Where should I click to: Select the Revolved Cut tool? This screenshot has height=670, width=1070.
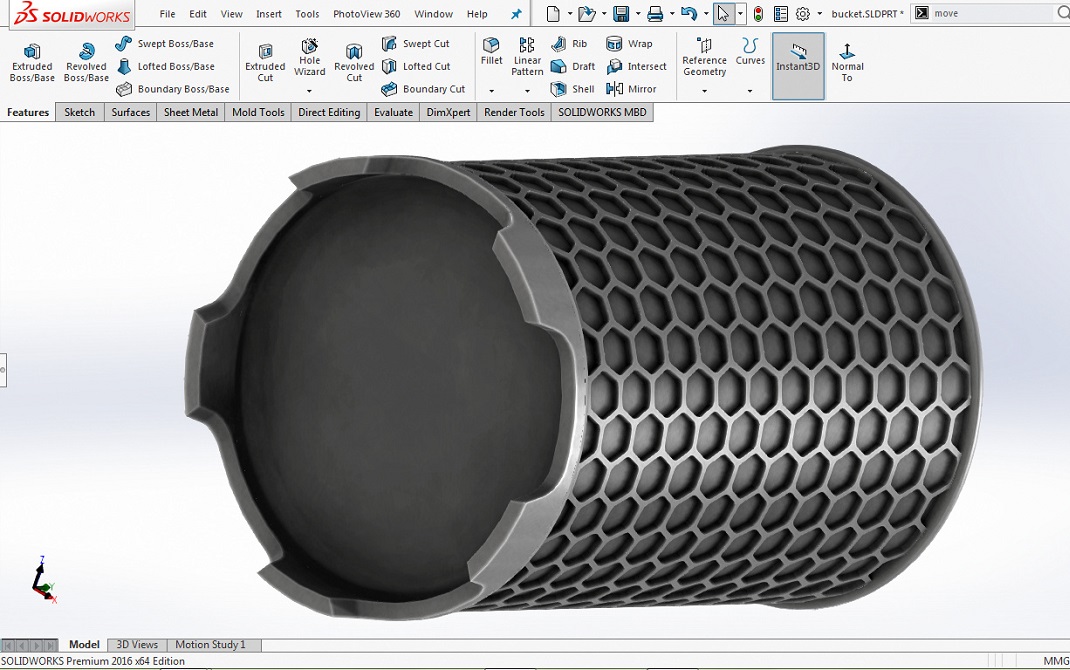[x=353, y=62]
